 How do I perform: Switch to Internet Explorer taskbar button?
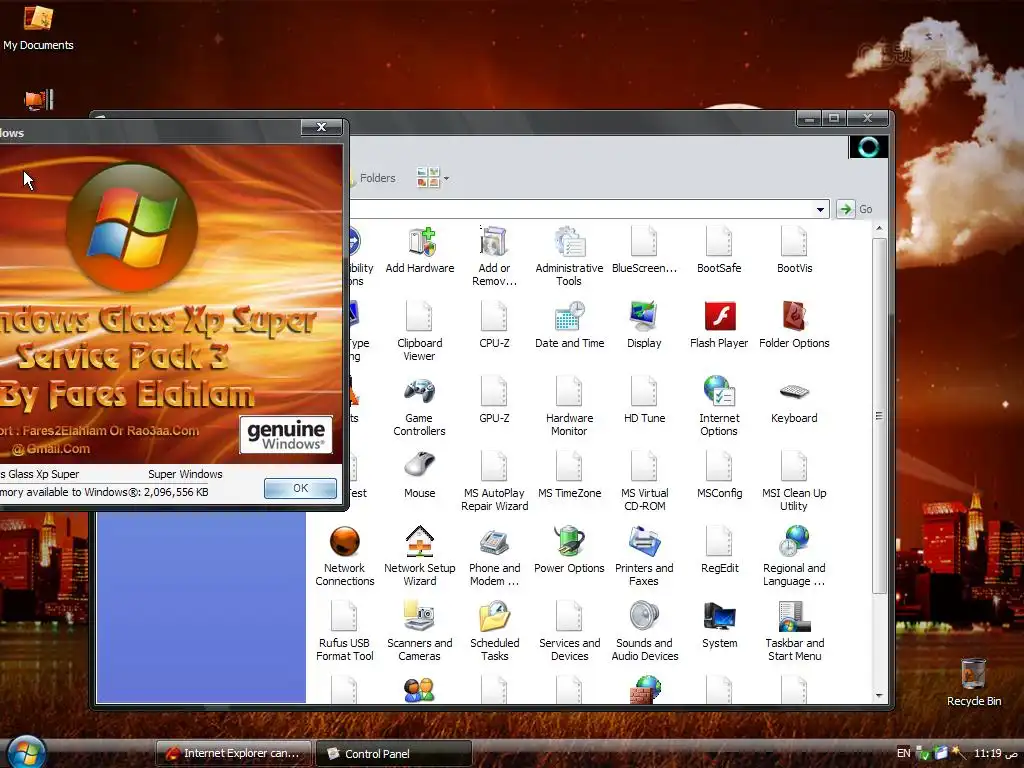[x=234, y=753]
